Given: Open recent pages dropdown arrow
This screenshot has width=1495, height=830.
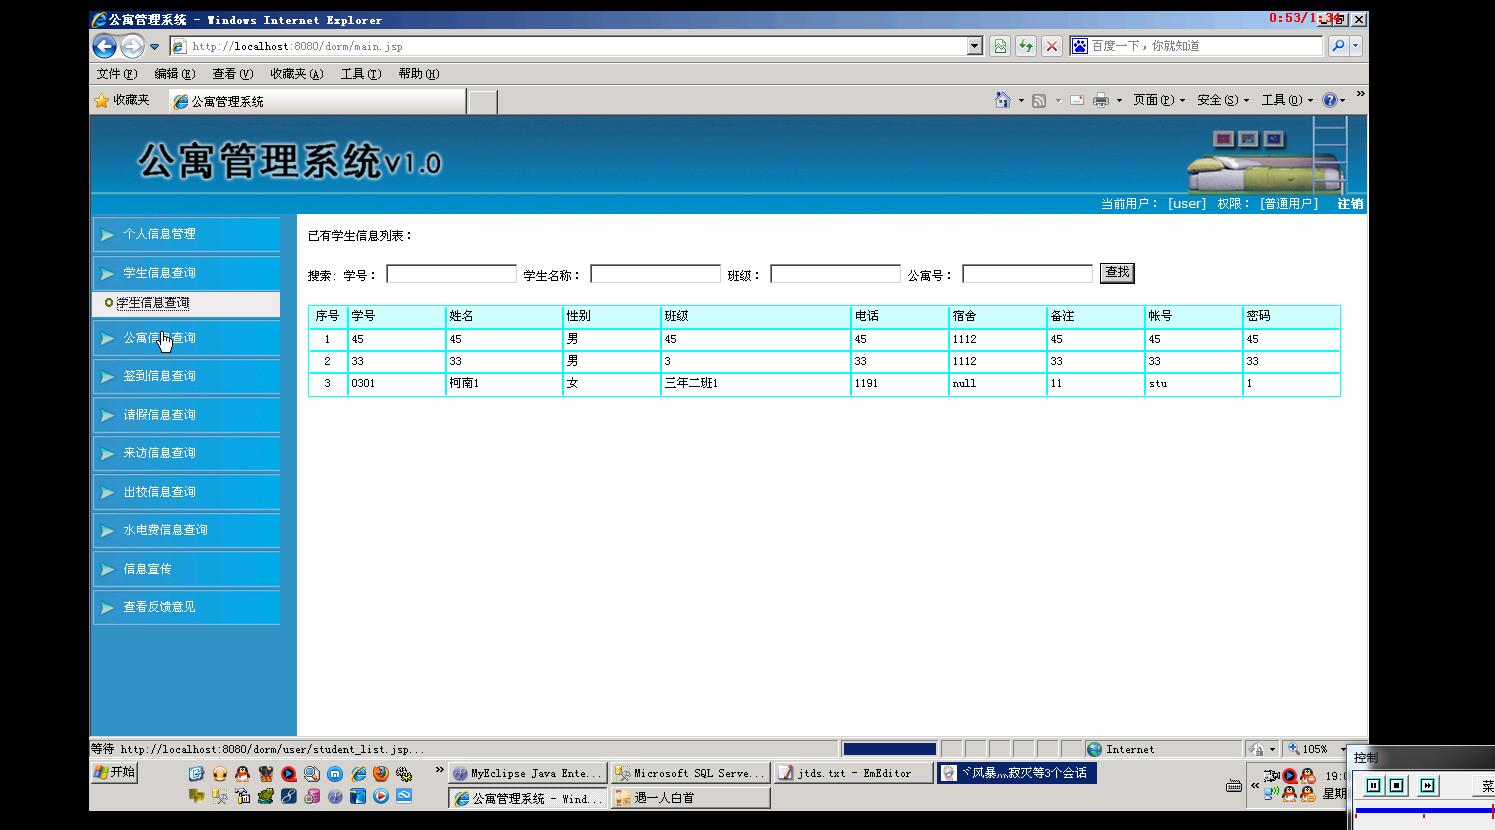Looking at the screenshot, I should pos(154,47).
